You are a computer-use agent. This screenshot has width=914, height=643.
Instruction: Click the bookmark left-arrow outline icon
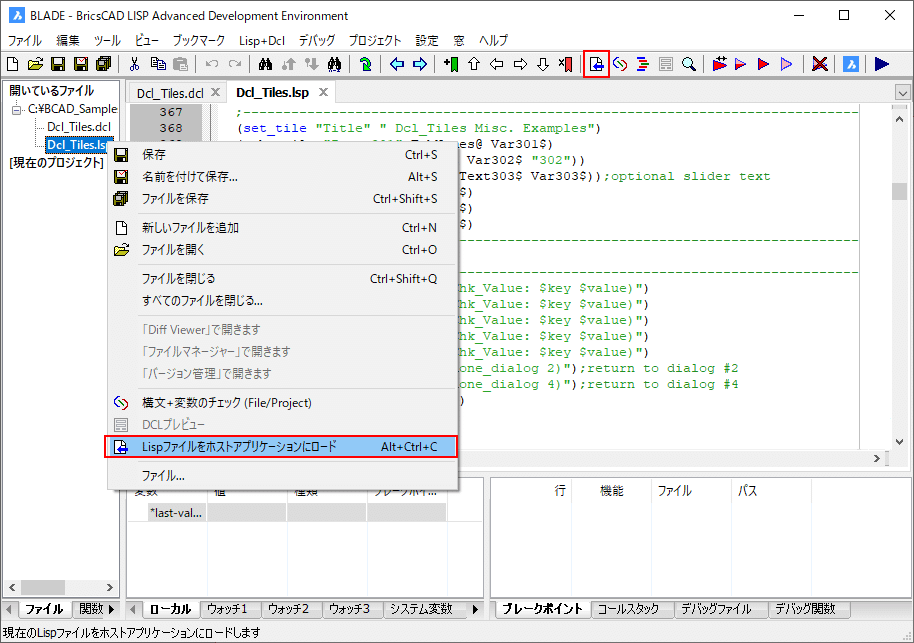point(497,64)
